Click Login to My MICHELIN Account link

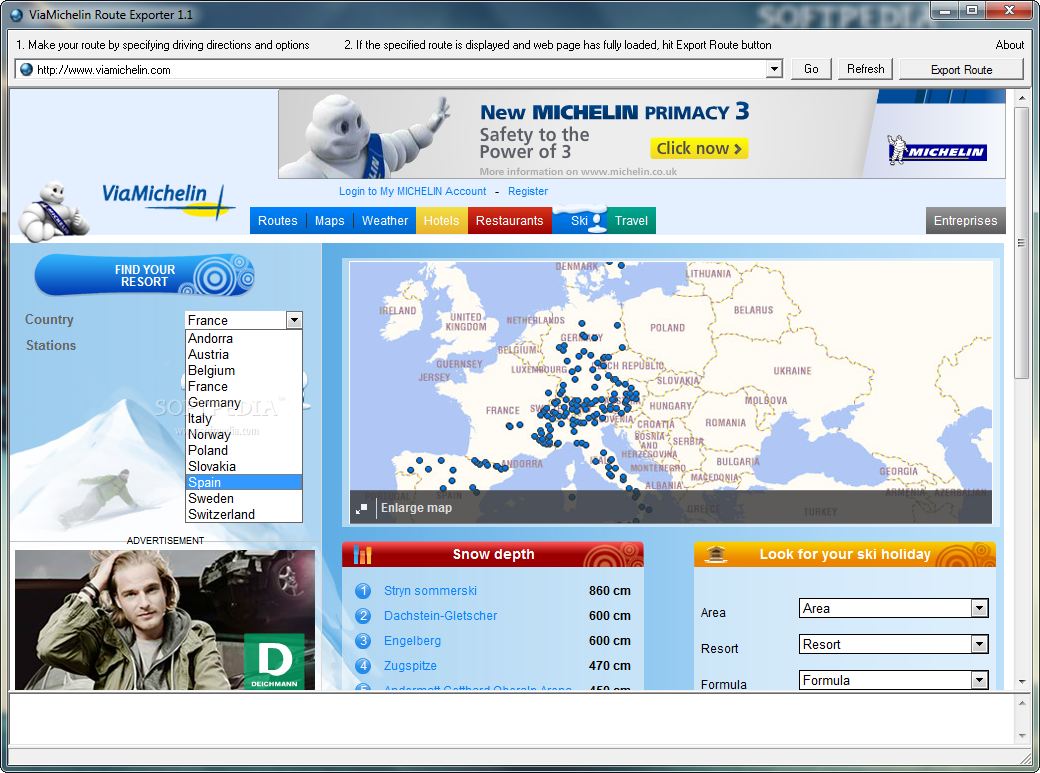413,191
